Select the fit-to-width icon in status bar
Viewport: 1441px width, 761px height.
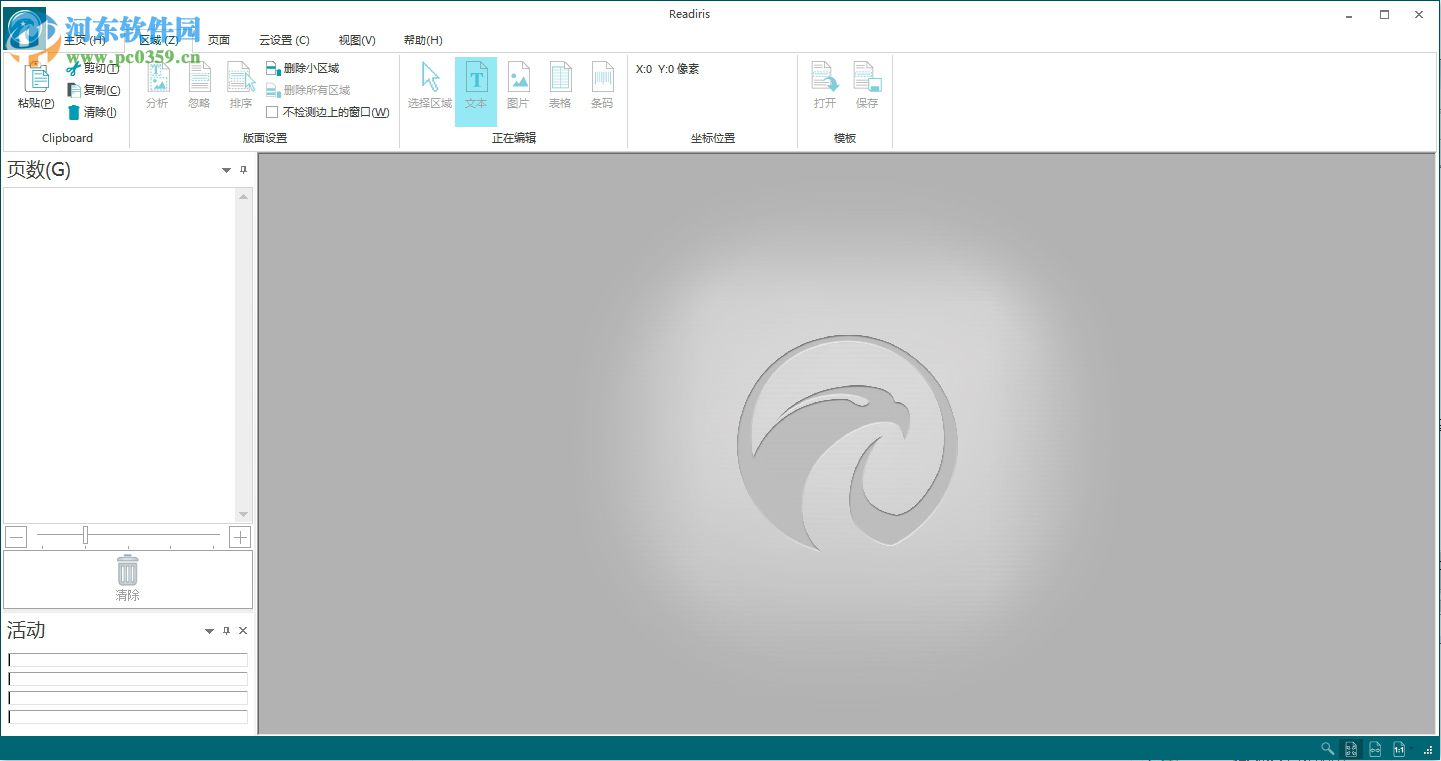click(1375, 749)
